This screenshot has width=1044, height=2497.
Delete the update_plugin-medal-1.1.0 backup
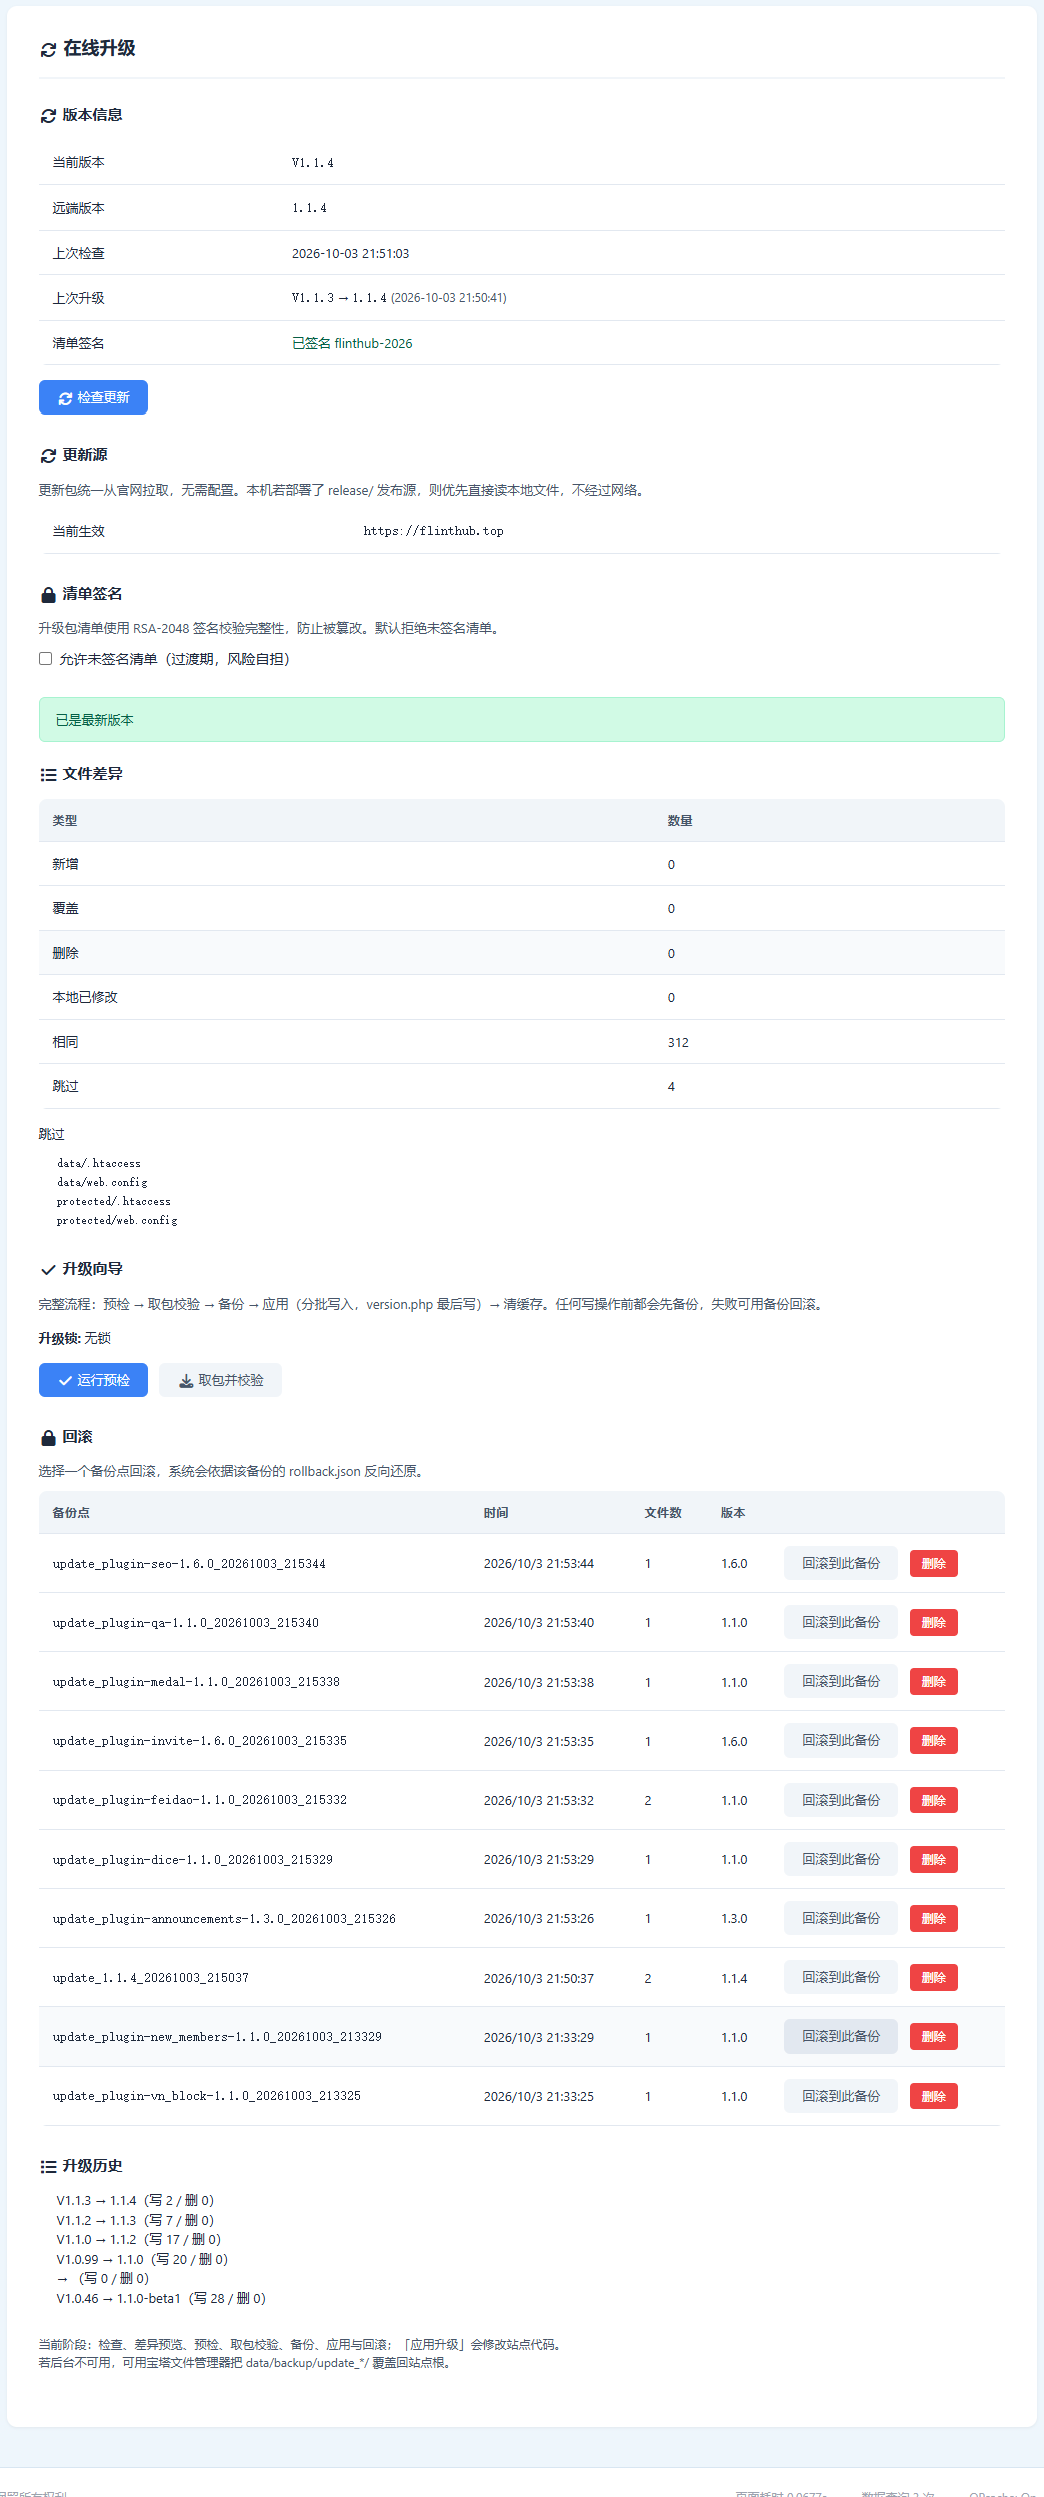(x=934, y=1681)
